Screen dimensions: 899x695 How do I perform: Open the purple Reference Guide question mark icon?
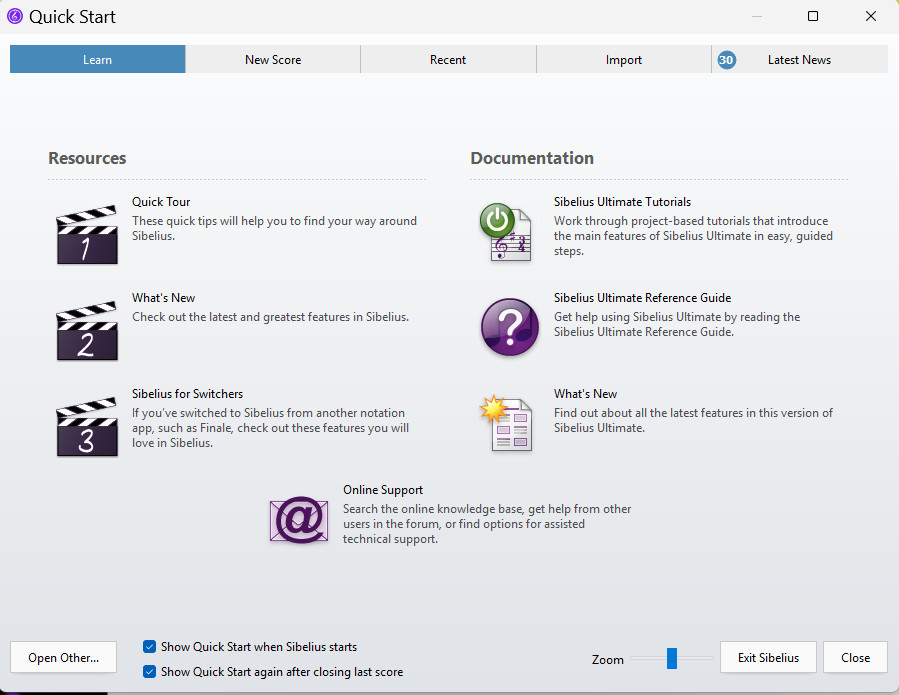pyautogui.click(x=510, y=327)
